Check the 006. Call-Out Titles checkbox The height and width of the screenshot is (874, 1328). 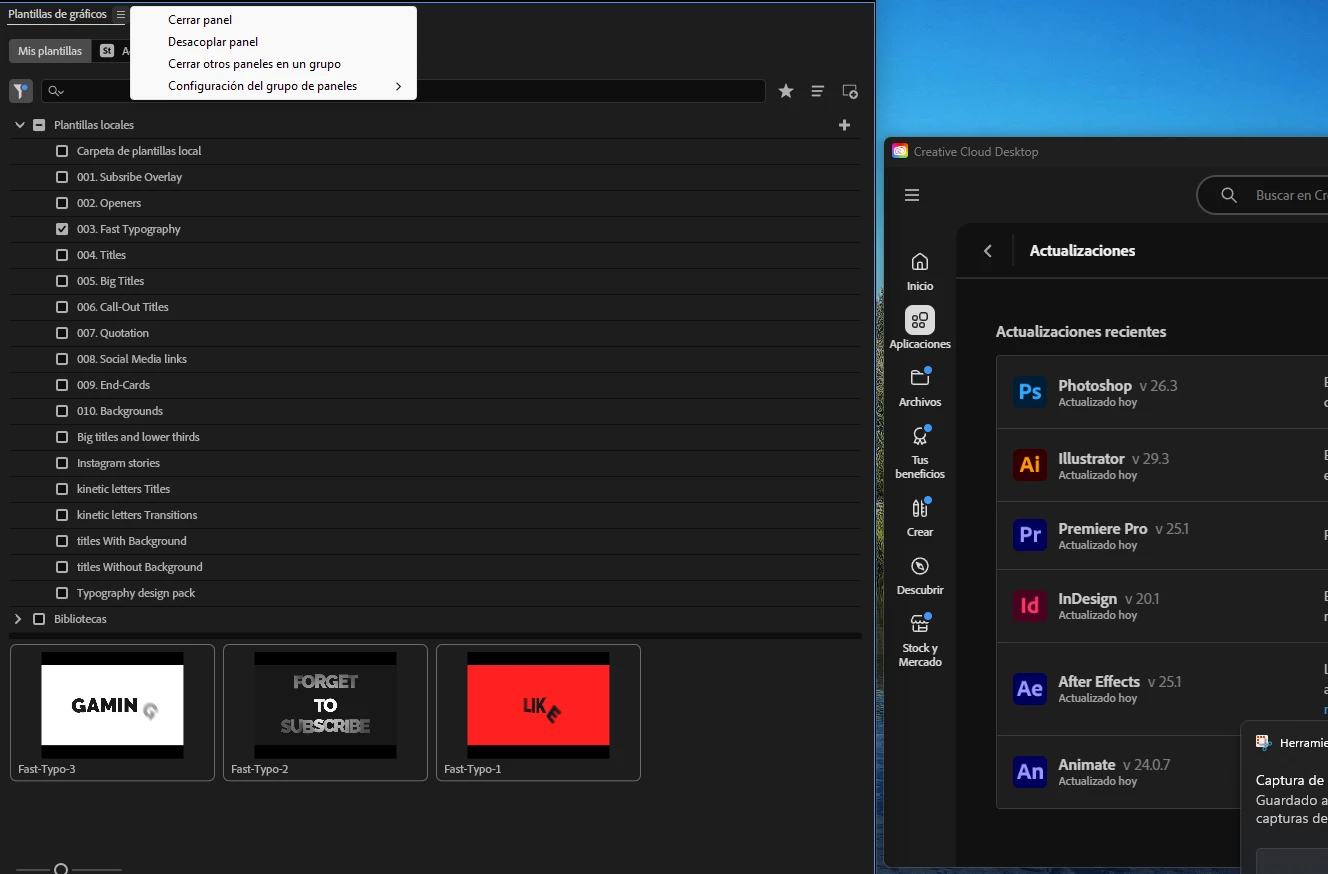pyautogui.click(x=62, y=307)
